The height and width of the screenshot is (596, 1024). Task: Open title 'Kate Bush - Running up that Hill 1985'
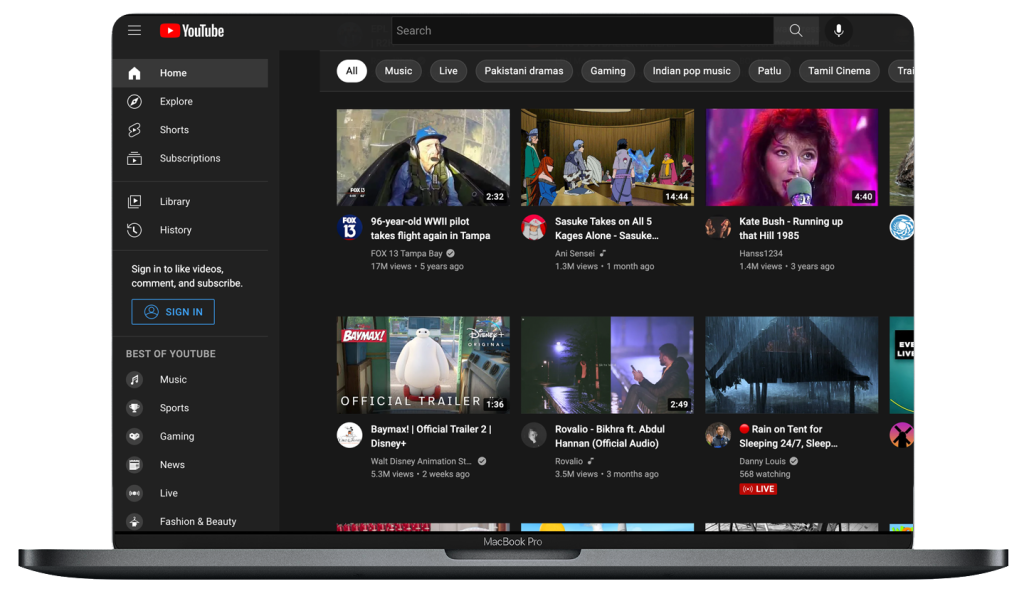[791, 228]
